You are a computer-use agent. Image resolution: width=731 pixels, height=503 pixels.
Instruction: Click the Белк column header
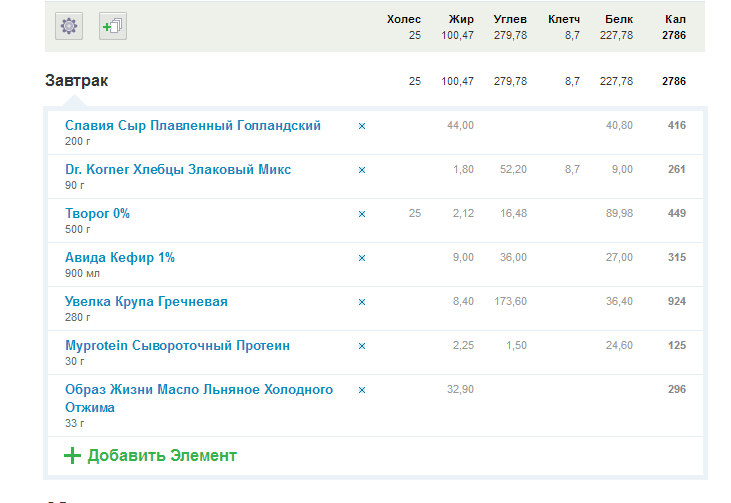619,20
